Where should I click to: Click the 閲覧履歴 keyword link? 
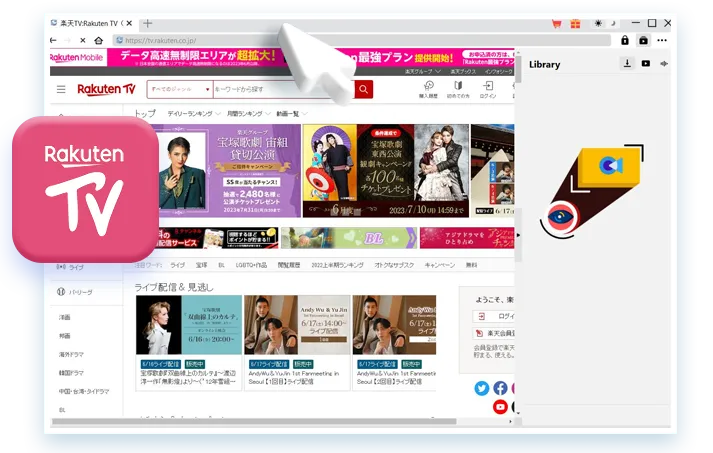289,265
